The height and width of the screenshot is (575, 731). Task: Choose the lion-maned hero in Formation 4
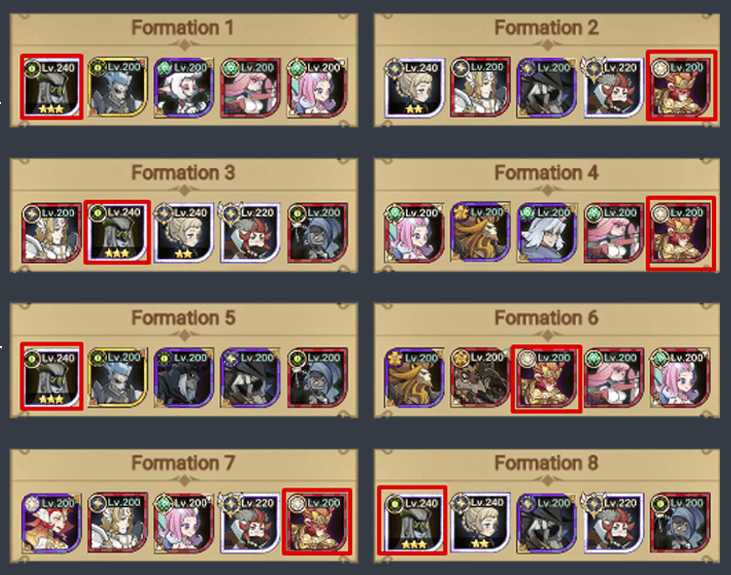click(x=480, y=232)
